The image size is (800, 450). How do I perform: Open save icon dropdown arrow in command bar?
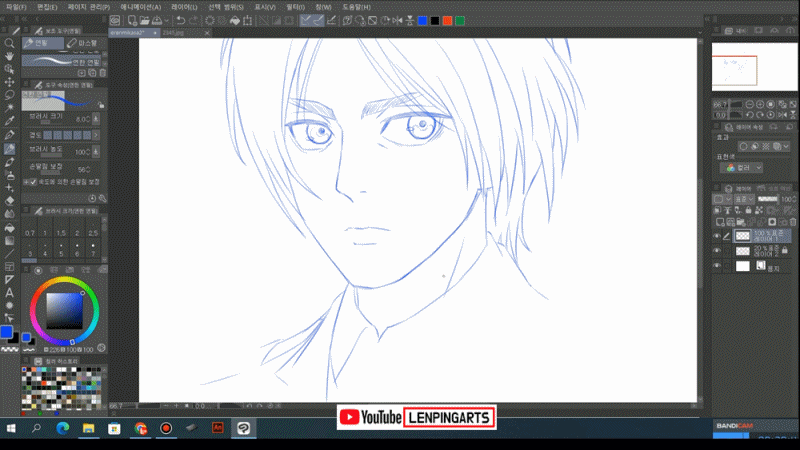click(x=166, y=20)
